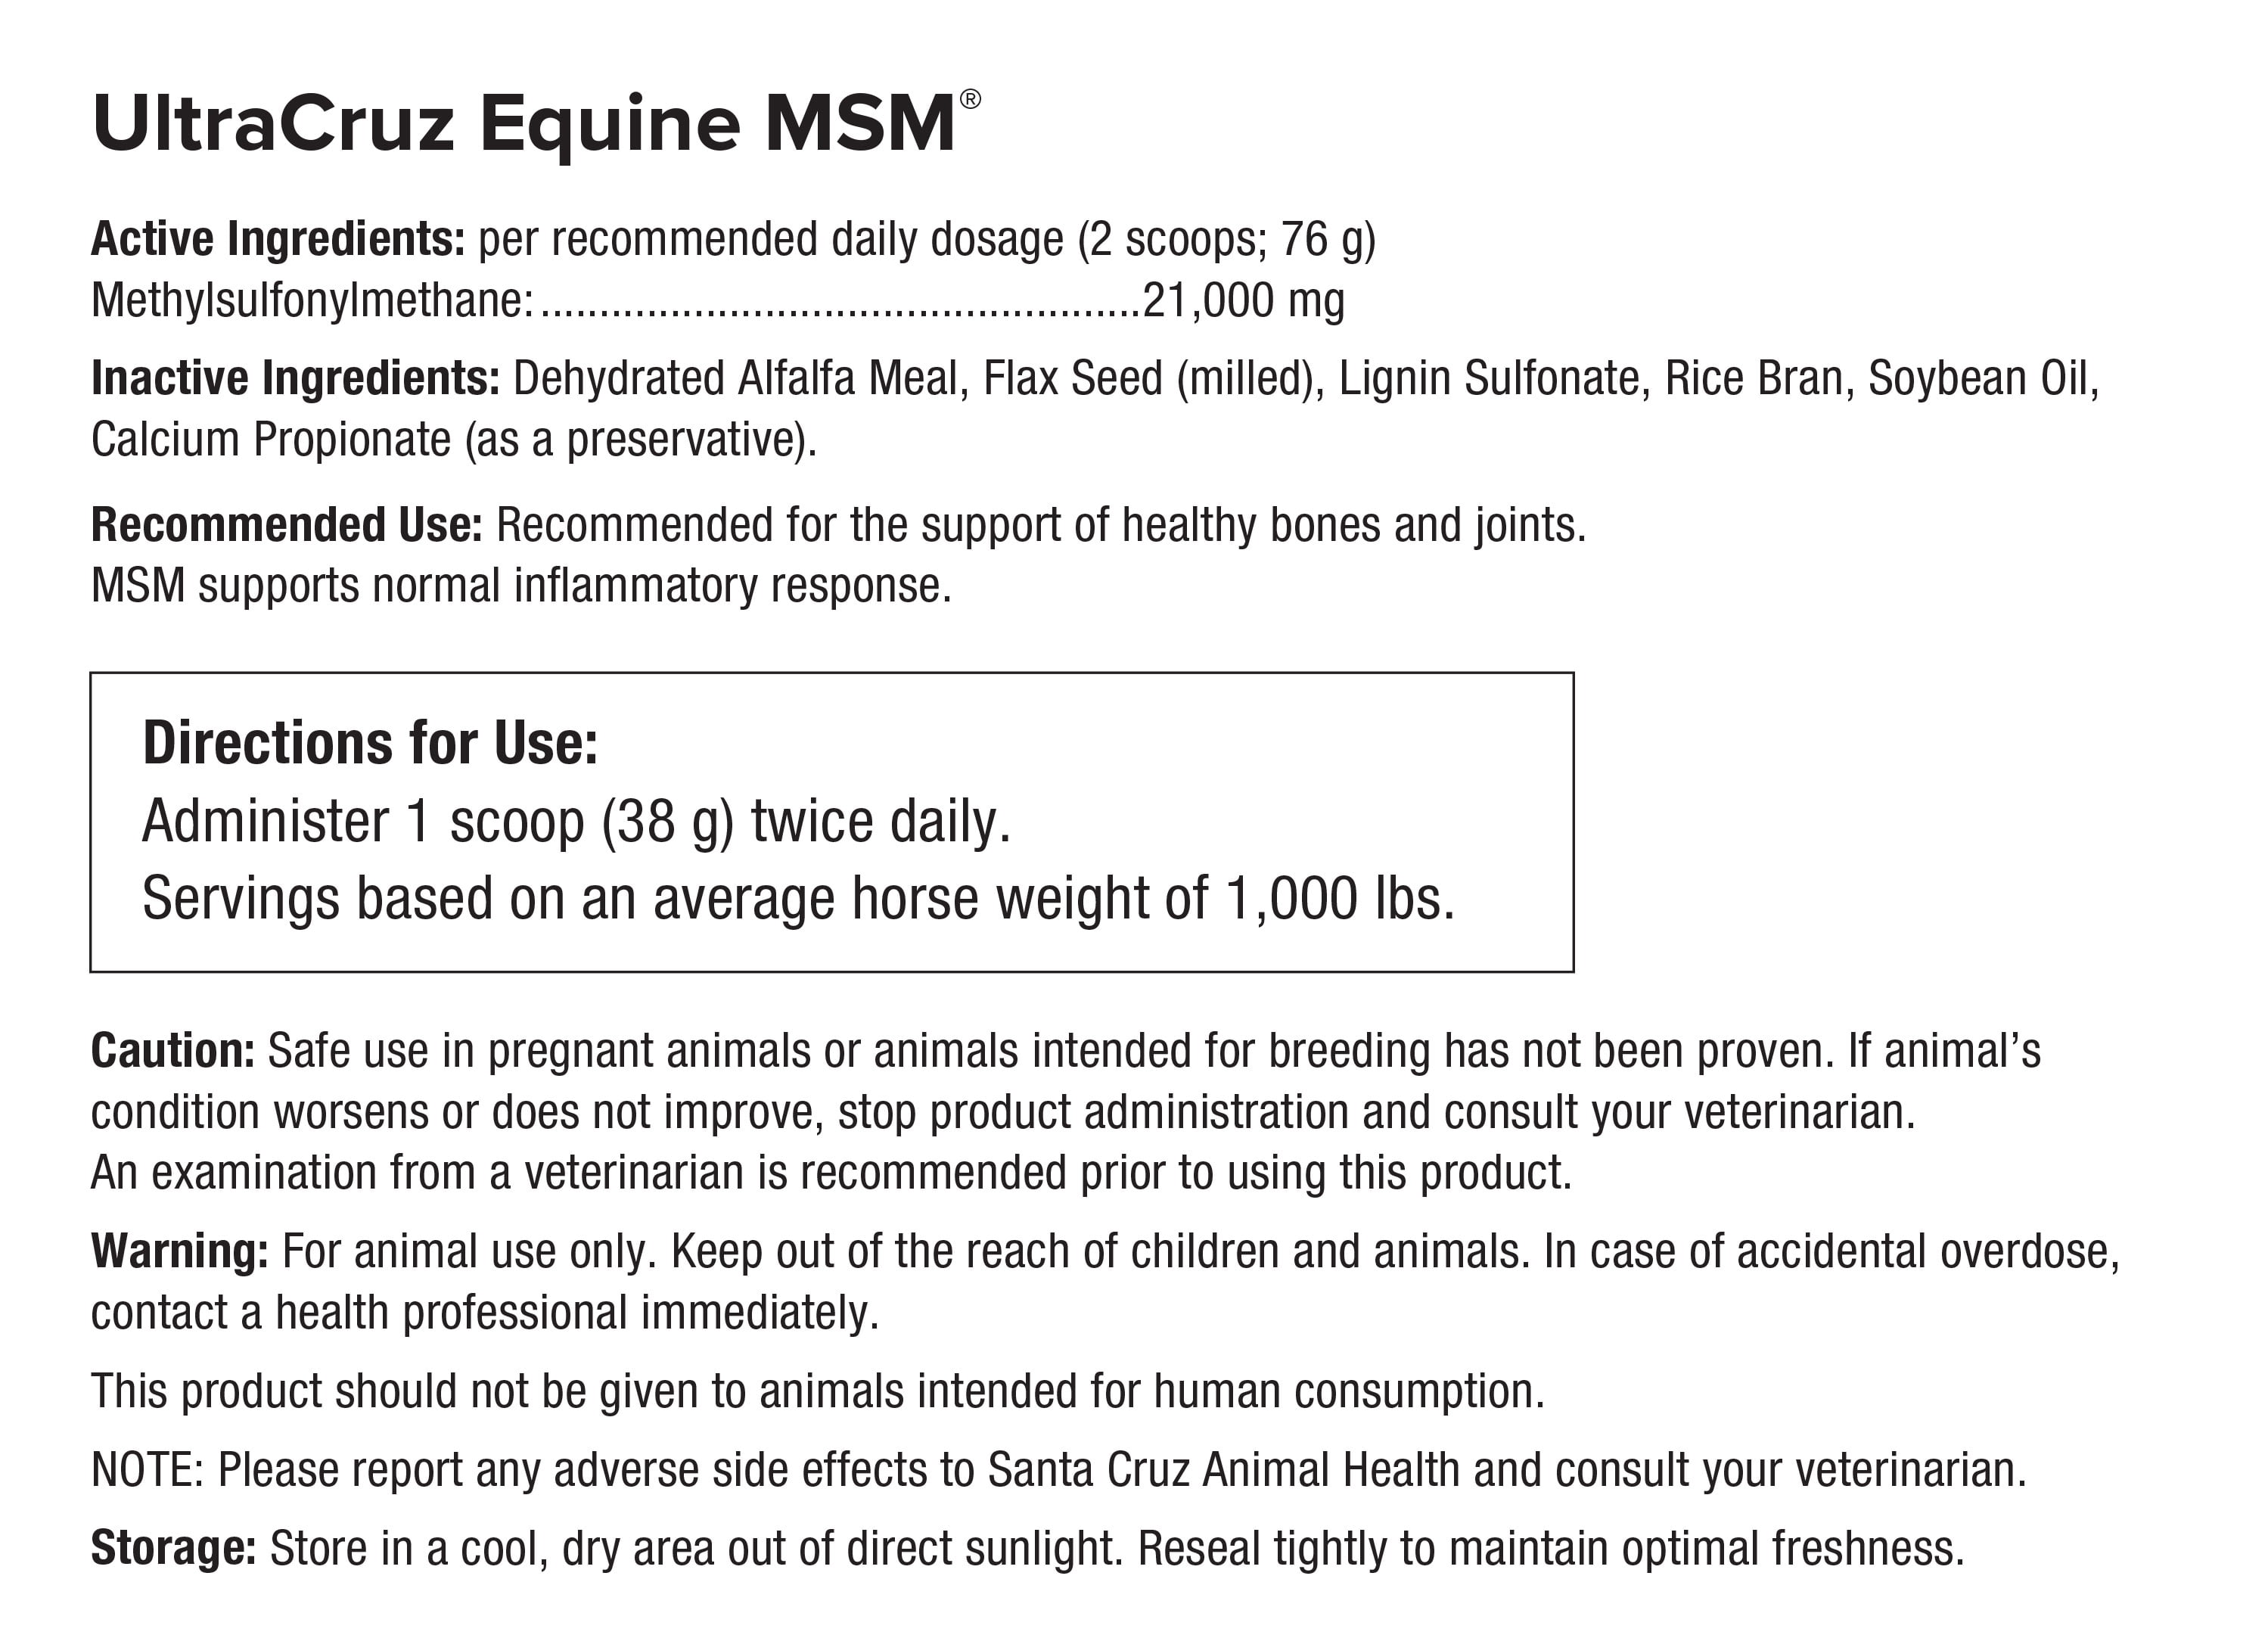Click the human consumption warning sentence

(x=817, y=1392)
